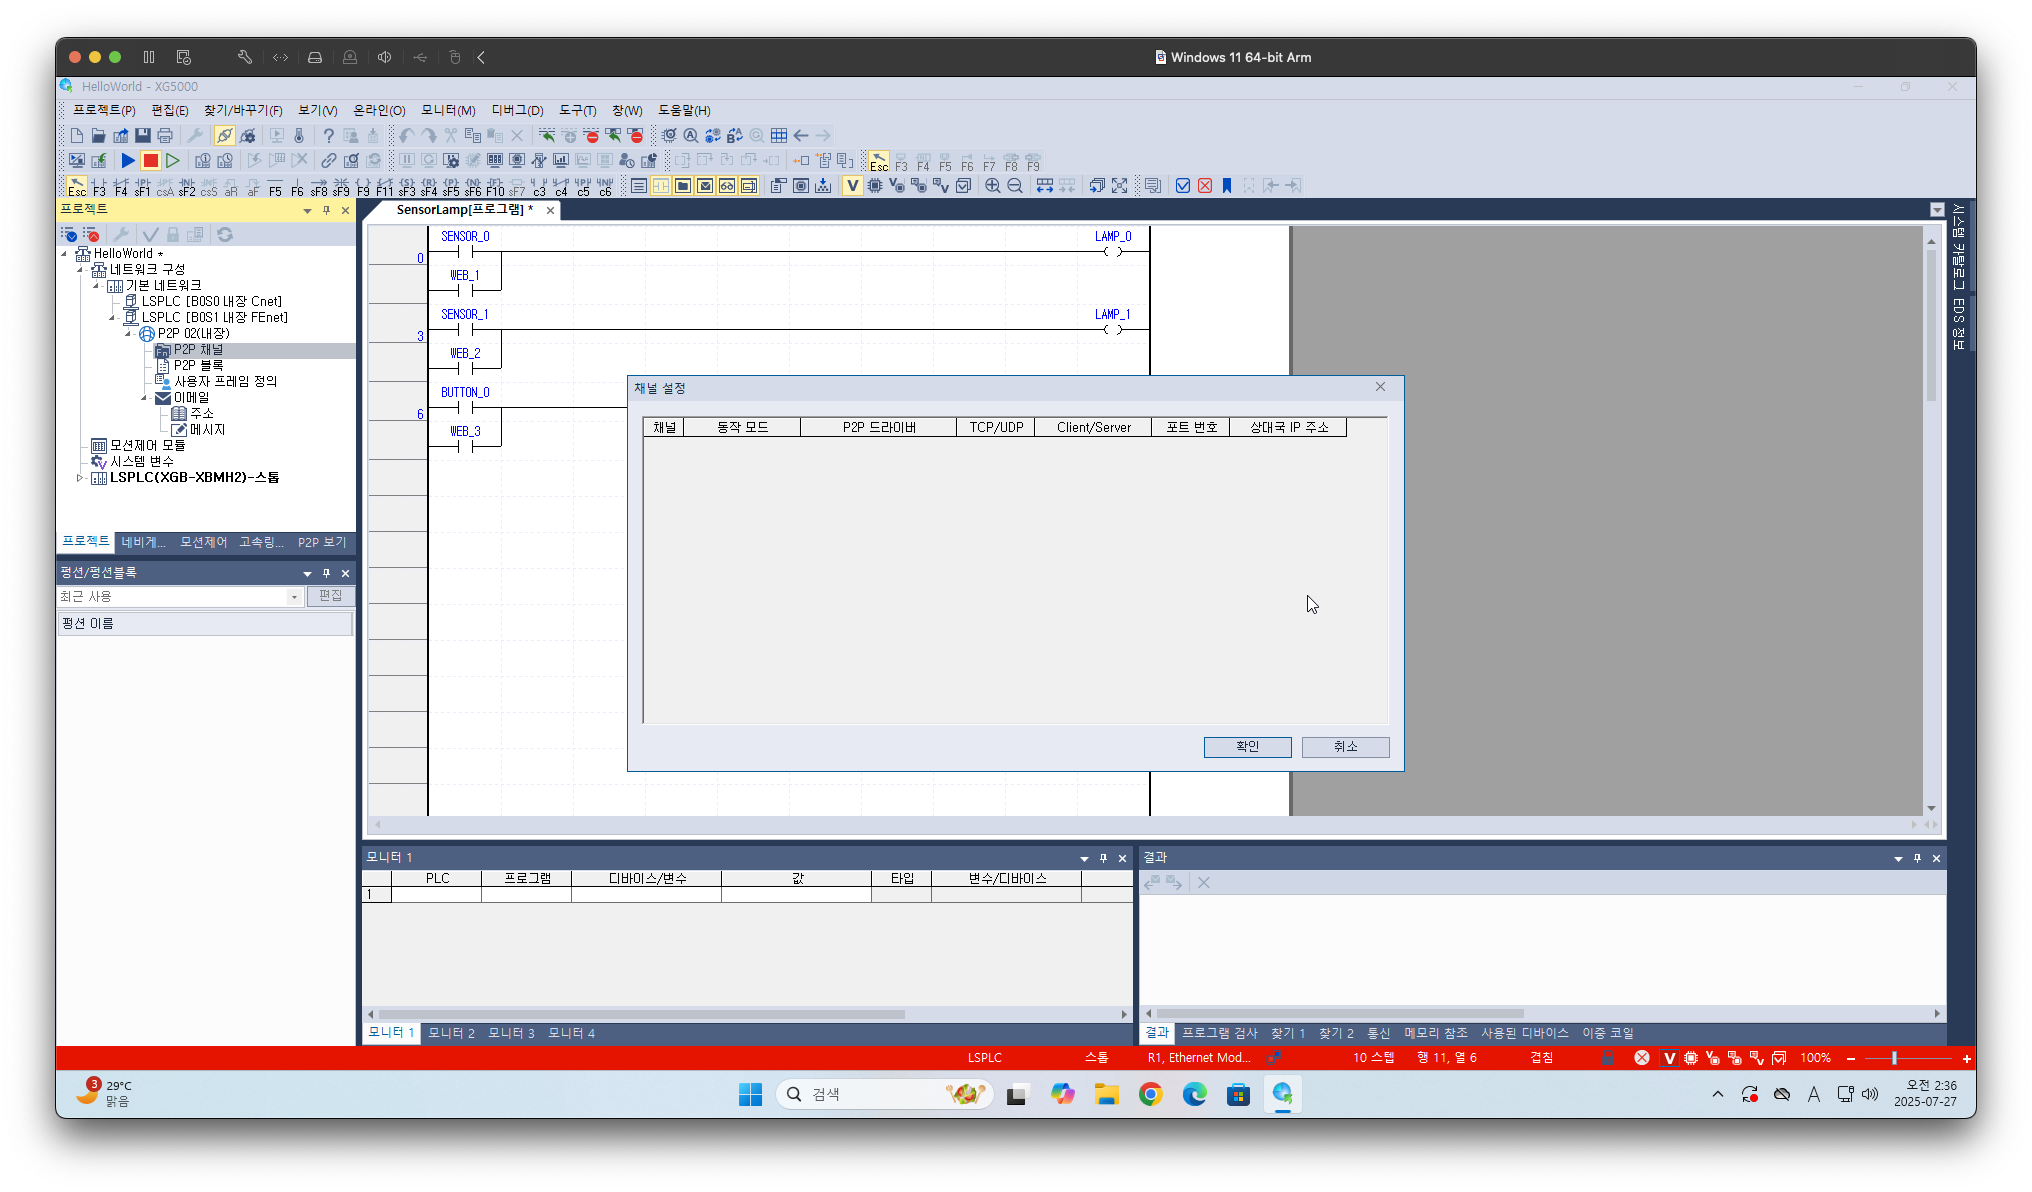This screenshot has width=2032, height=1192.
Task: Switch to the 모니터 2 tab
Action: (x=451, y=1033)
